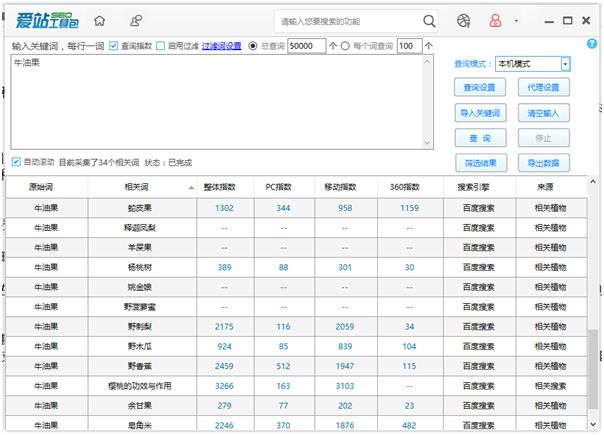Click the 导入关键词 button
604x435 pixels.
pyautogui.click(x=480, y=113)
